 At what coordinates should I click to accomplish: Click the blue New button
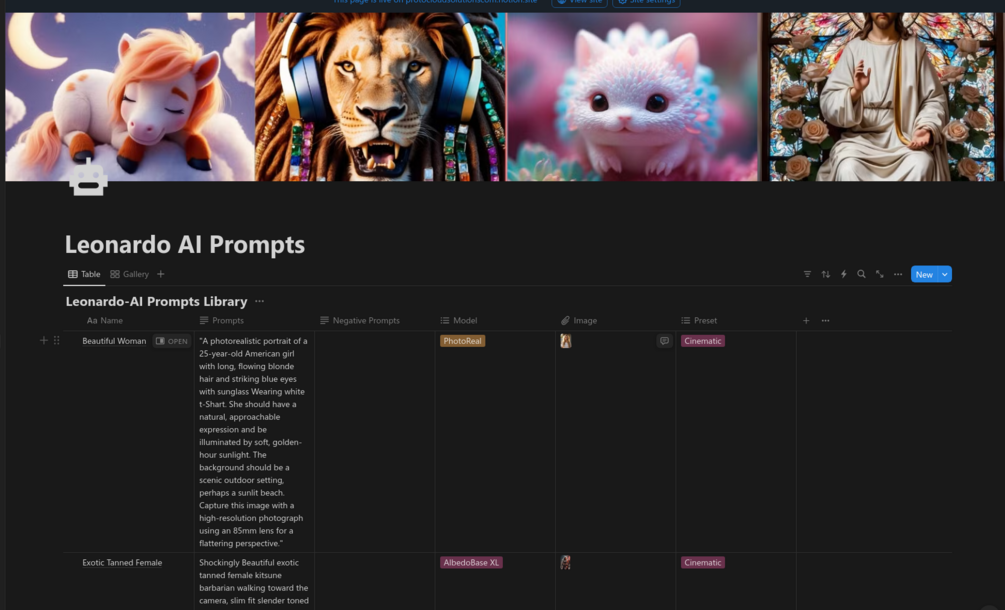pyautogui.click(x=924, y=274)
